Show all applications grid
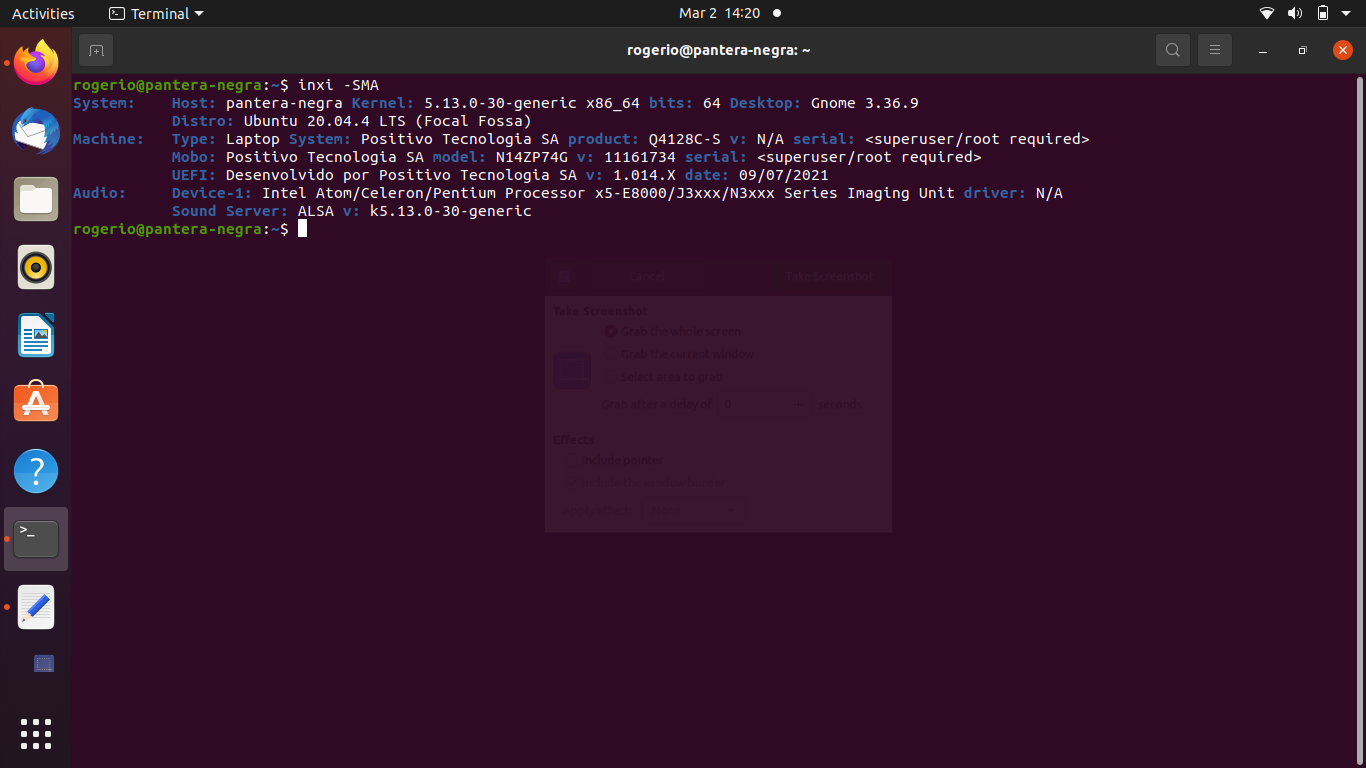The image size is (1366, 768). point(36,733)
